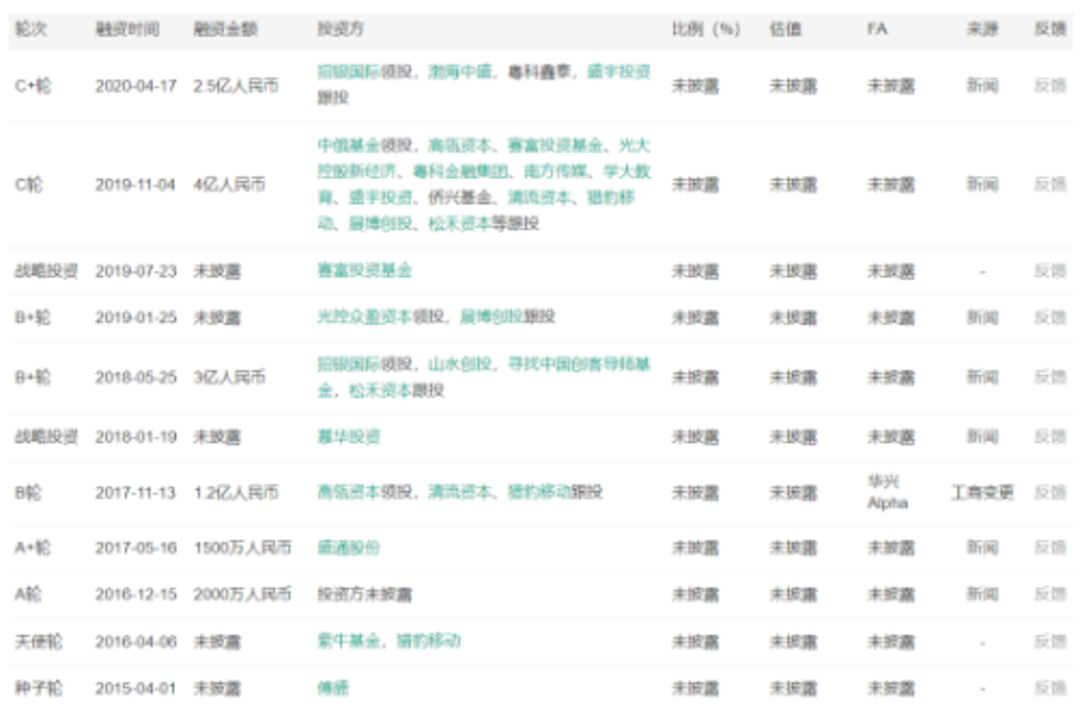The width and height of the screenshot is (1080, 723).
Task: Select the 投资方未披露 cell
Action: (364, 594)
